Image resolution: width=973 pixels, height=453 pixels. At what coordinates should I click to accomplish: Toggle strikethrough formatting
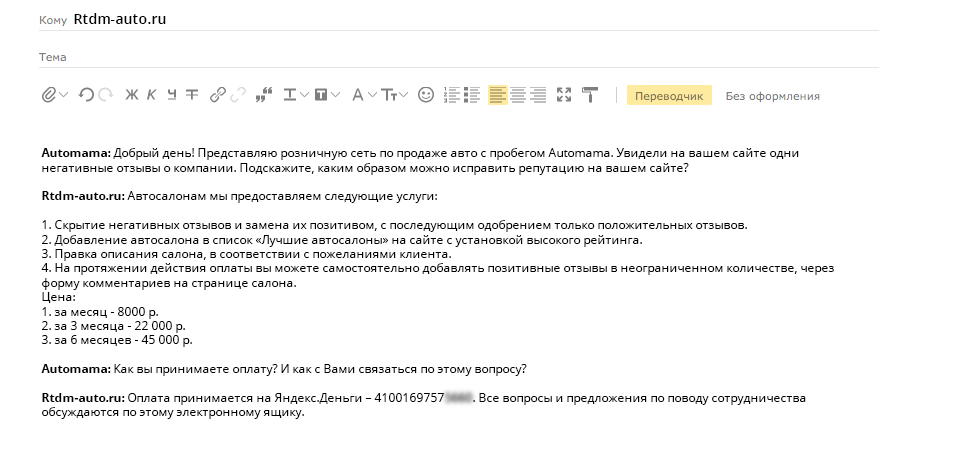[x=192, y=95]
